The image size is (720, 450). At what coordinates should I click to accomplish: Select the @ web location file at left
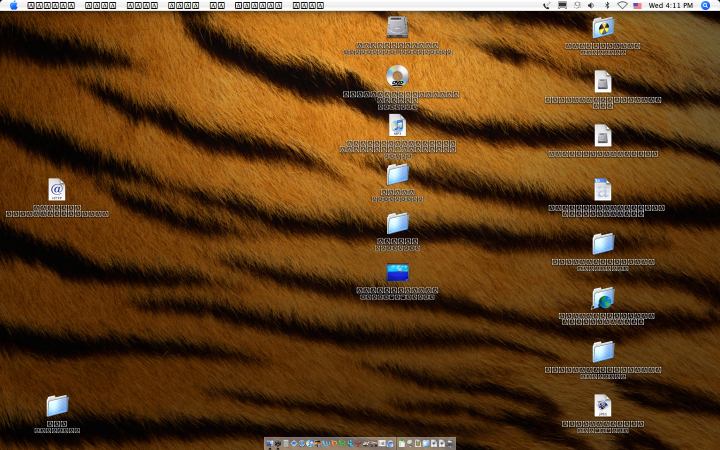(x=57, y=190)
